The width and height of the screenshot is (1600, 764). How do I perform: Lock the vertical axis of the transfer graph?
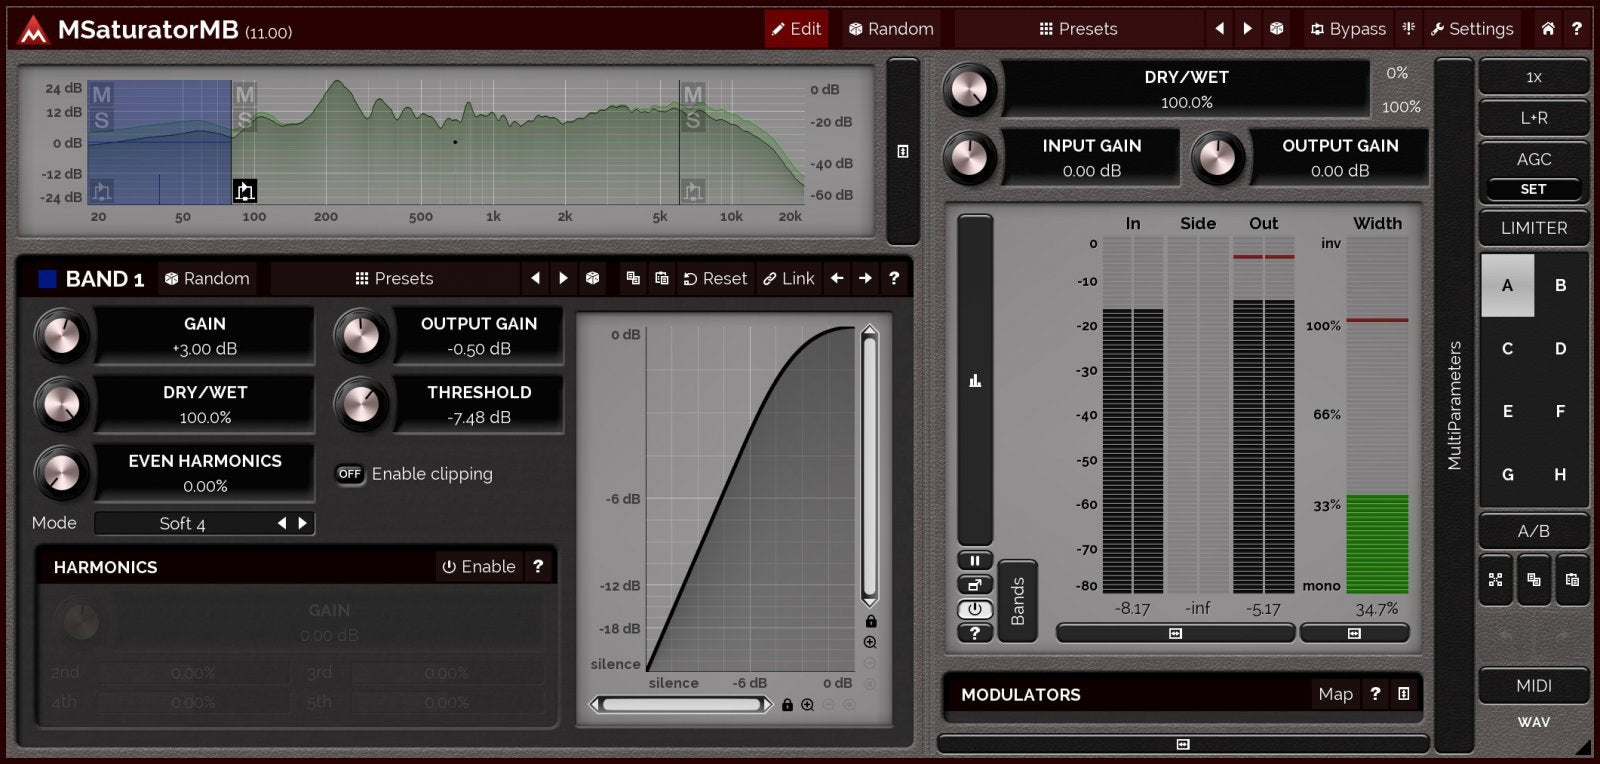pos(870,621)
